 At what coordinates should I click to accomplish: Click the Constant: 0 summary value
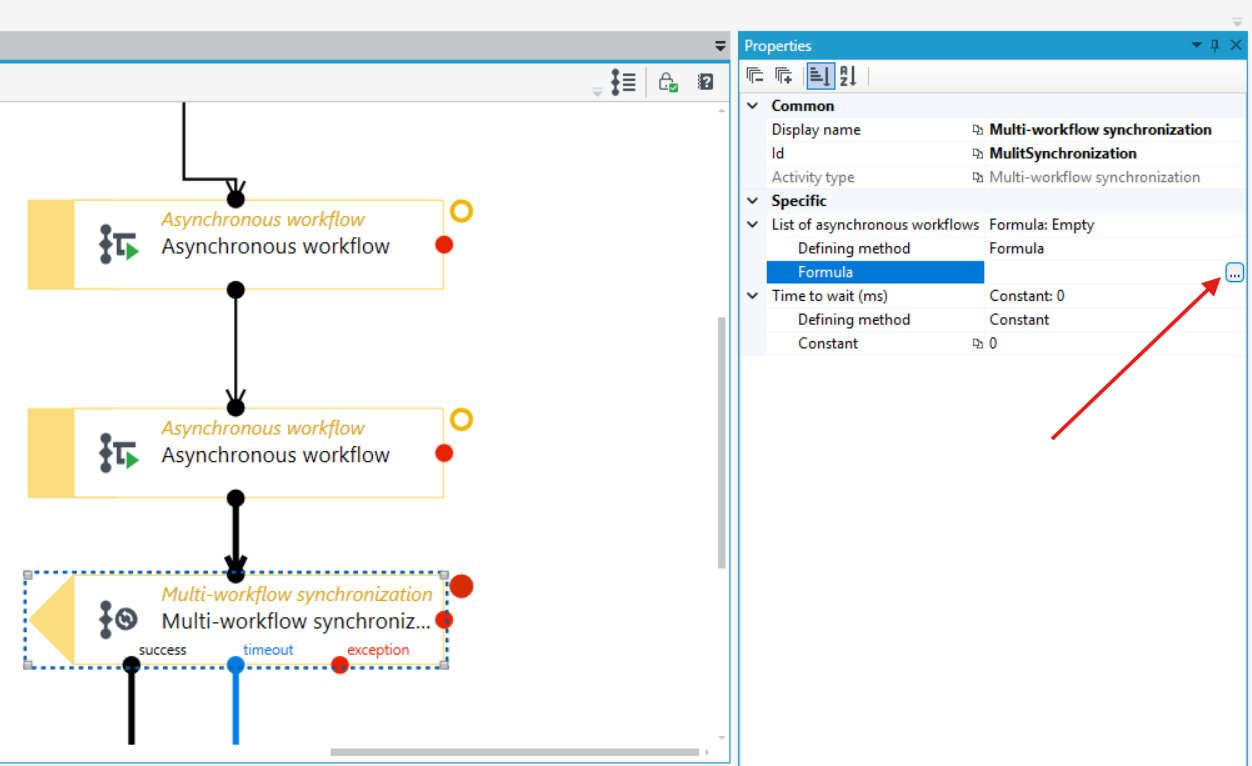point(1027,296)
